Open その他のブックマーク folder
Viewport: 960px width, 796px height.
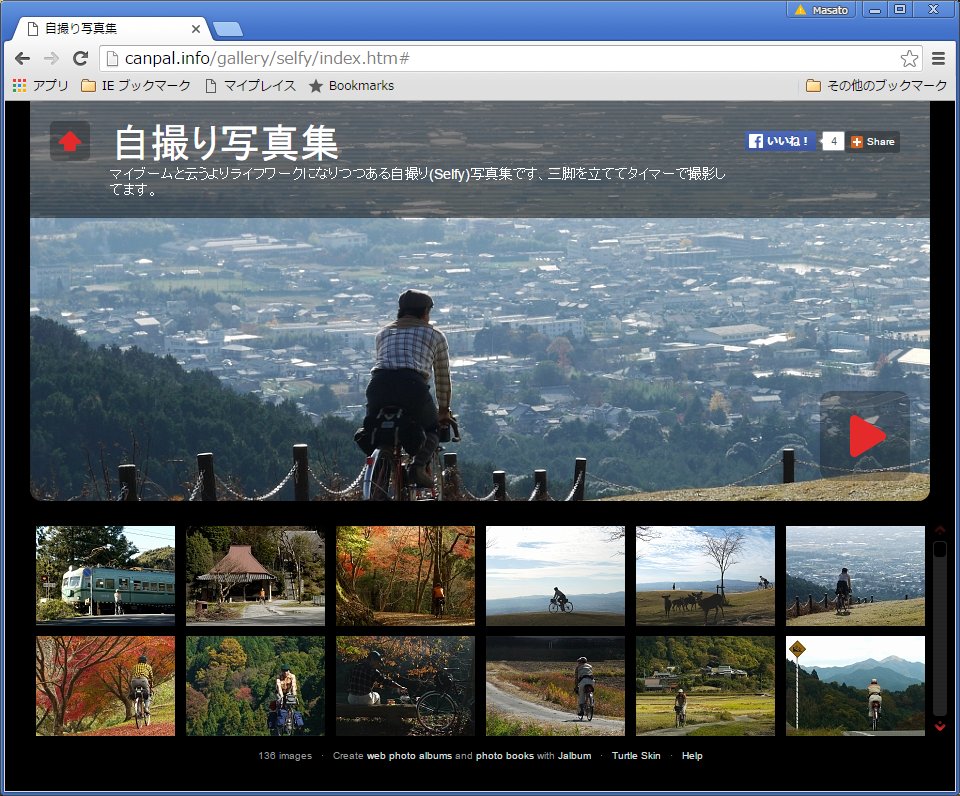pyautogui.click(x=877, y=86)
